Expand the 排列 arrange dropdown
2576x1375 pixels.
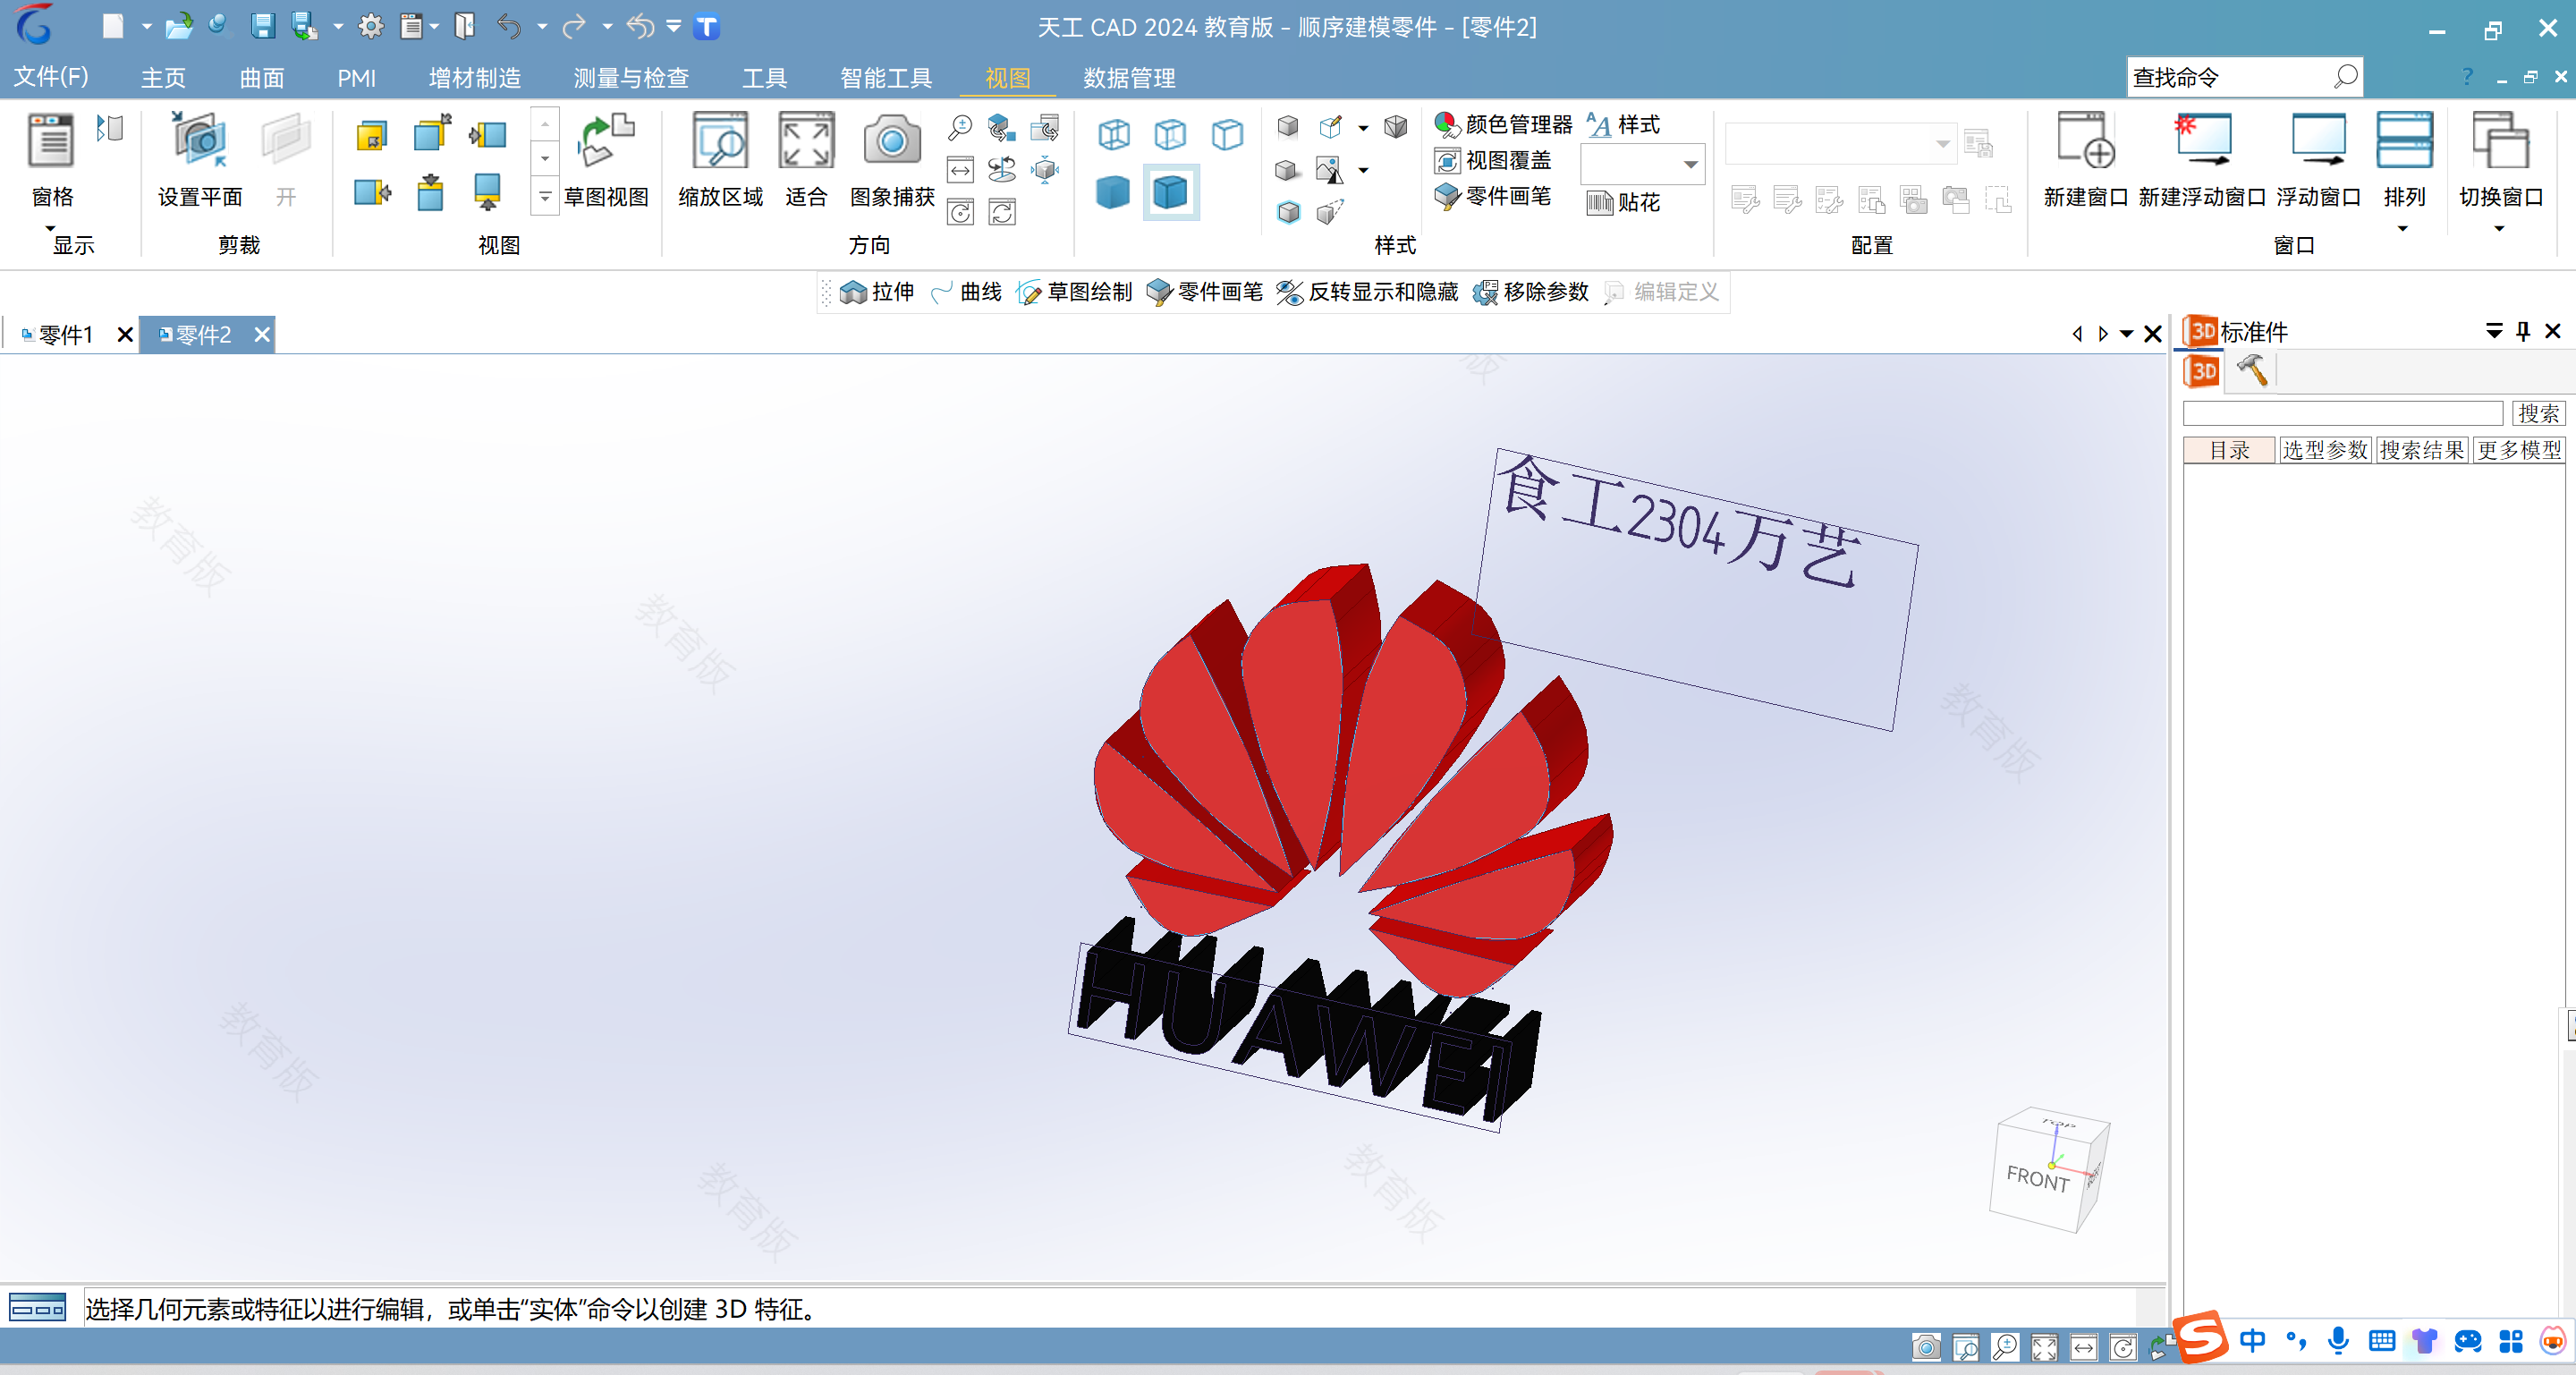2403,229
